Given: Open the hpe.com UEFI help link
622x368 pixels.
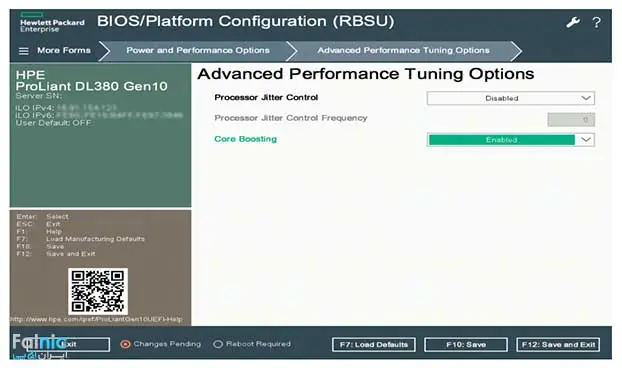Looking at the screenshot, I should click(96, 319).
